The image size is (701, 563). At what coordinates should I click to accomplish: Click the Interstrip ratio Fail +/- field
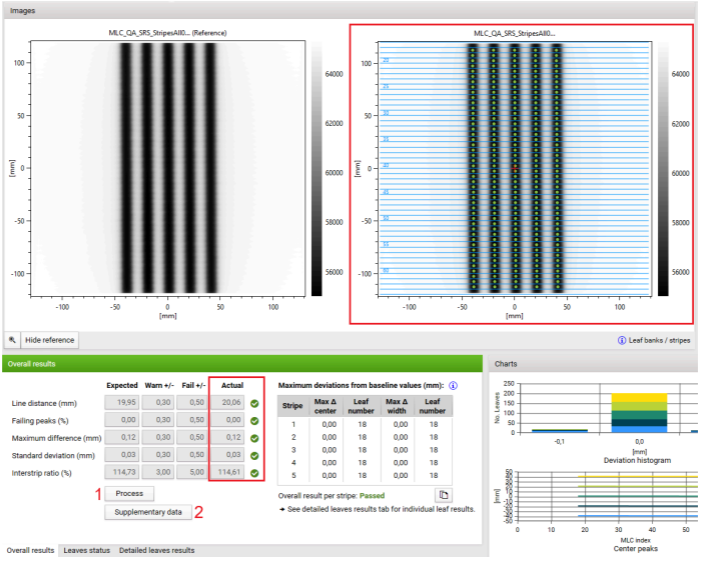point(192,473)
